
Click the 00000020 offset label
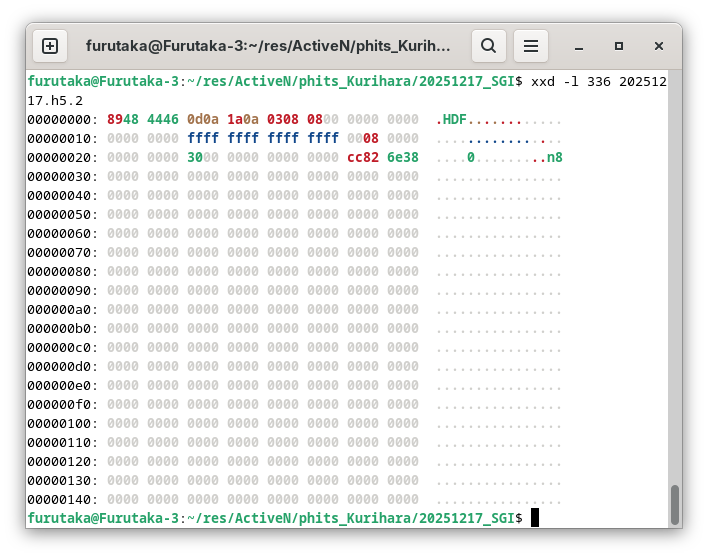59,158
